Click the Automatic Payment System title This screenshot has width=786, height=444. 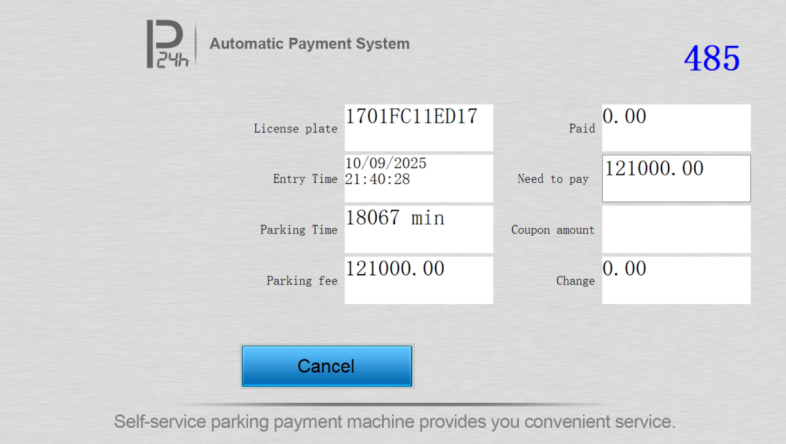coord(309,44)
